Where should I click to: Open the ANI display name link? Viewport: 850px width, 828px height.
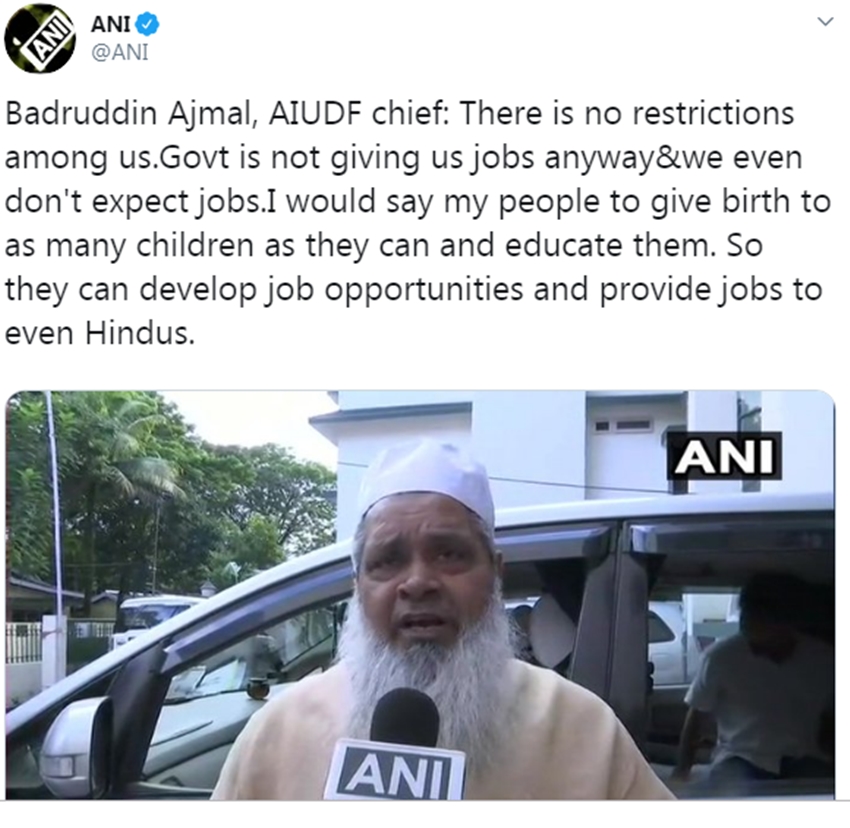tap(112, 24)
